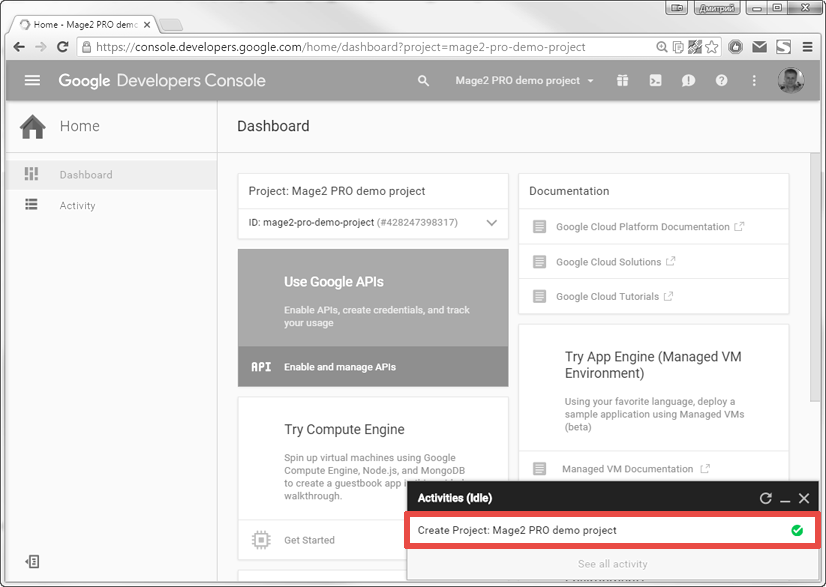
Task: Select the Home - Mage2 PRO demo tab
Action: pyautogui.click(x=84, y=24)
